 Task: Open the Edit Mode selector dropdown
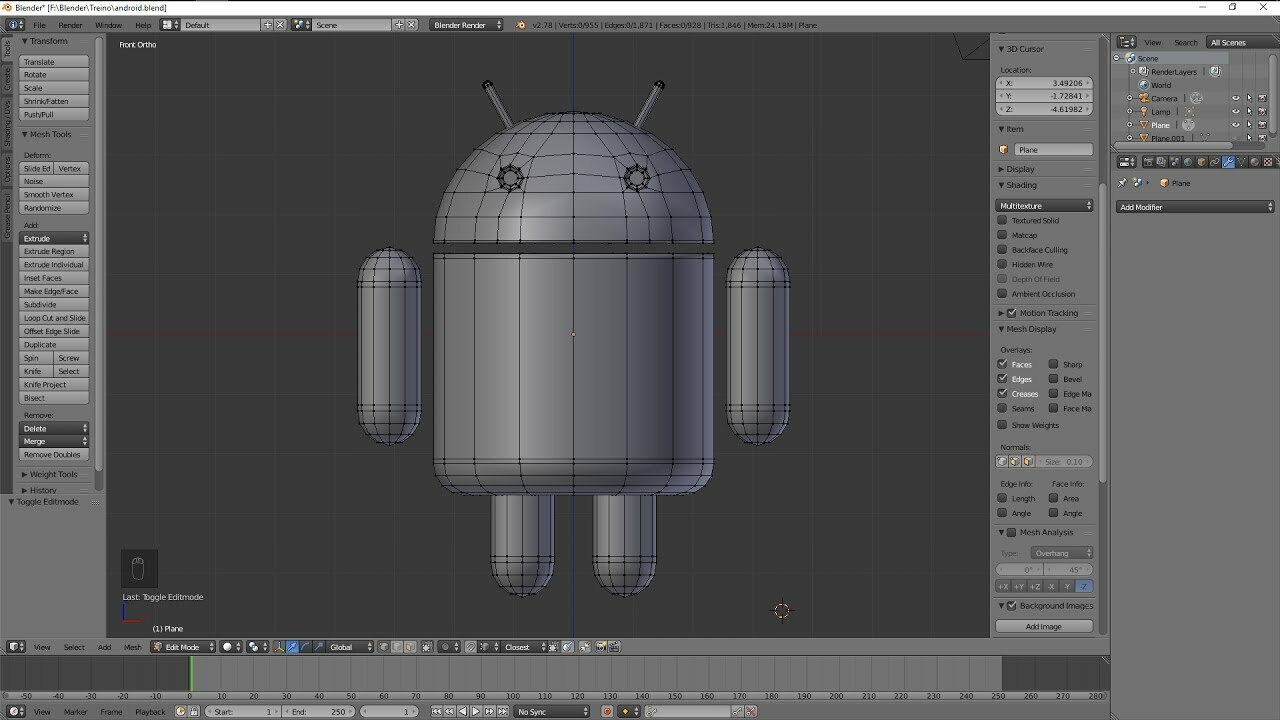183,647
